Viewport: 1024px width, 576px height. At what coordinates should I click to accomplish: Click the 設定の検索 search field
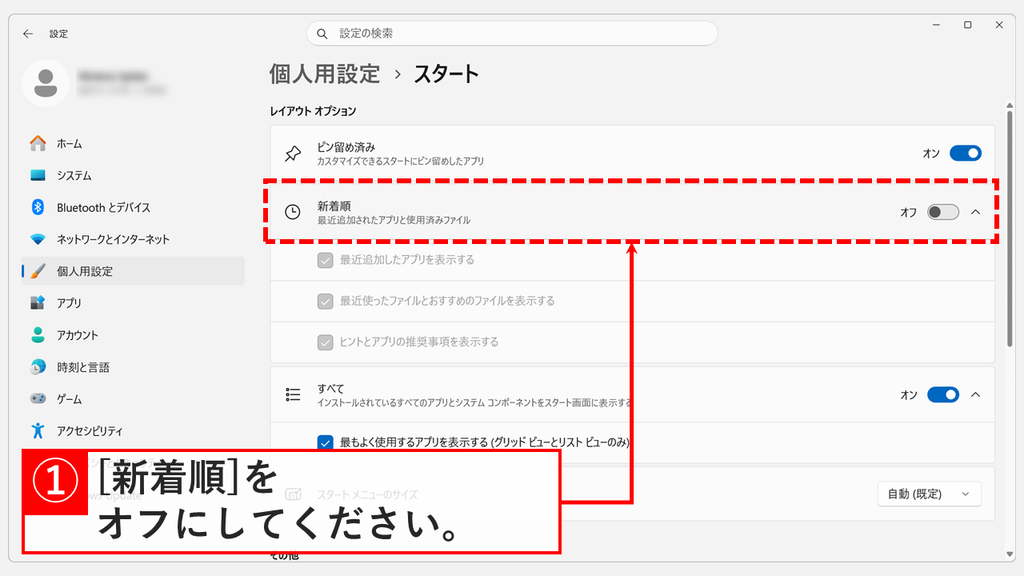(512, 33)
